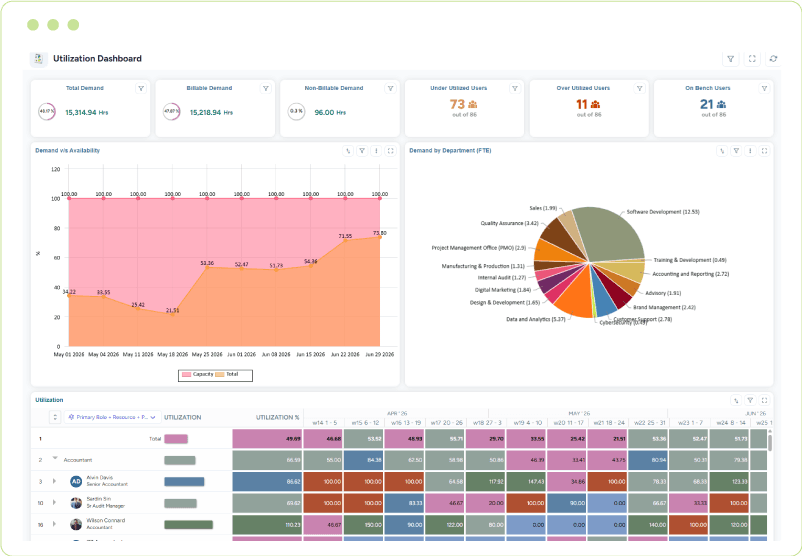The height and width of the screenshot is (556, 802).
Task: Enter fullscreen from the dashboard header
Action: (752, 59)
